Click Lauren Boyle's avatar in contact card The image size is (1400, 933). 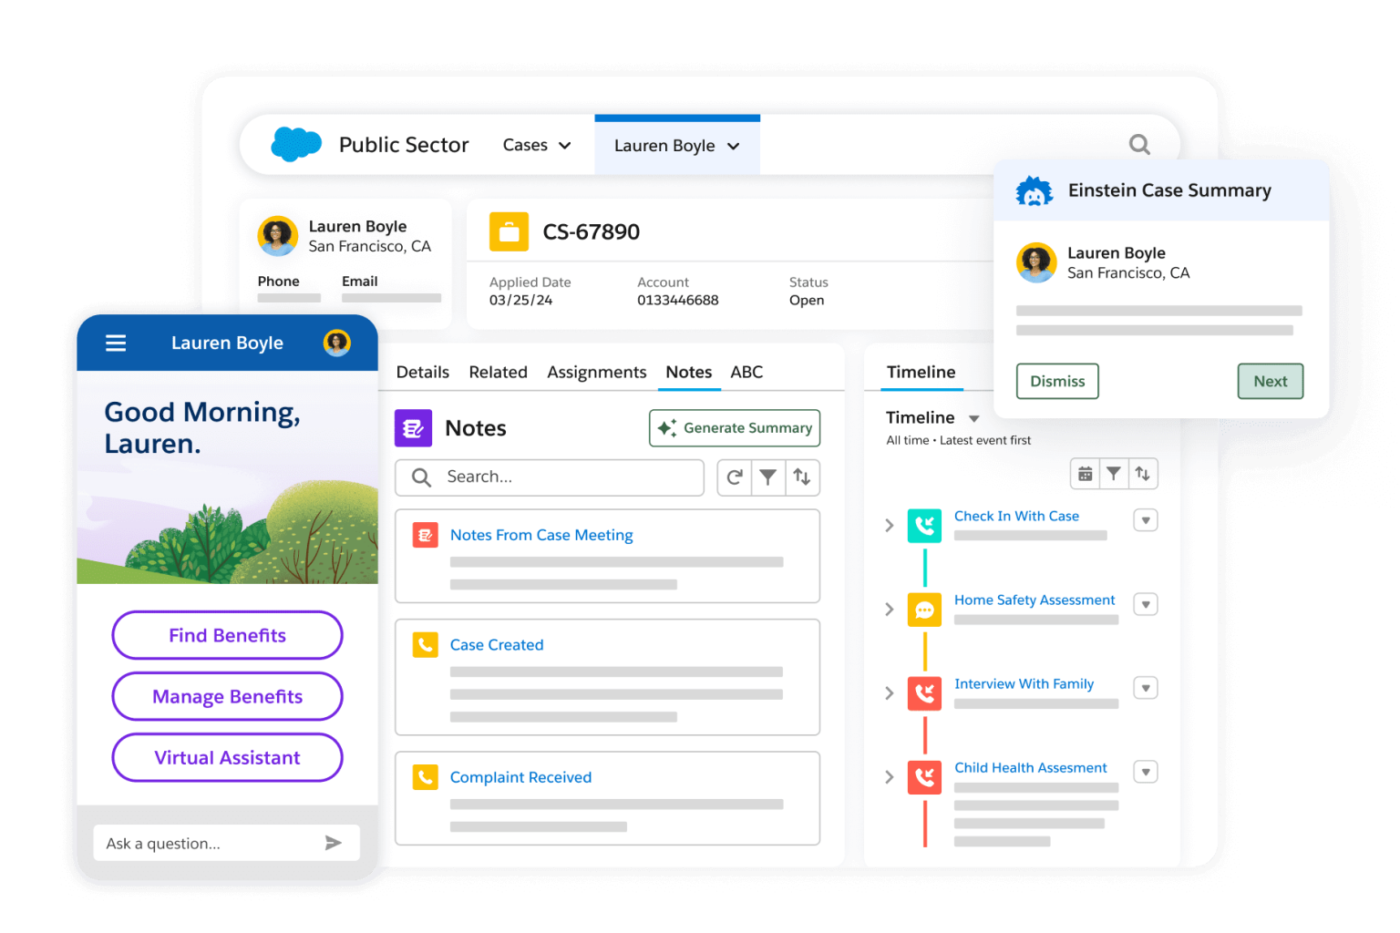click(277, 236)
